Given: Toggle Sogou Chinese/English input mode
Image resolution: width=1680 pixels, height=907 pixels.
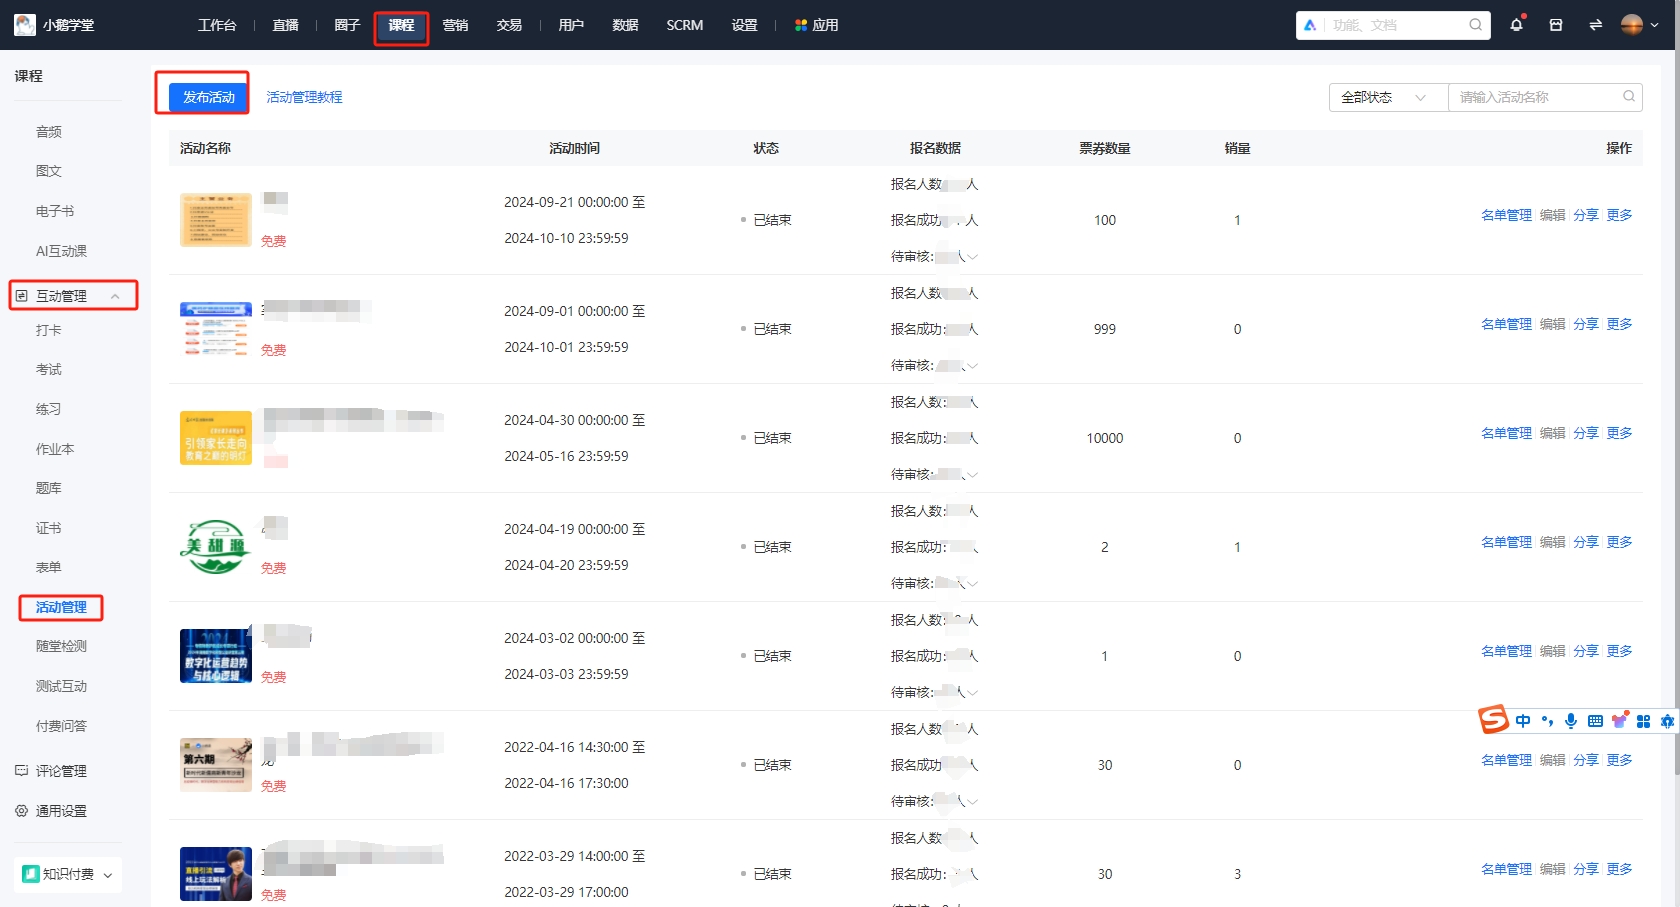Looking at the screenshot, I should pos(1523,721).
